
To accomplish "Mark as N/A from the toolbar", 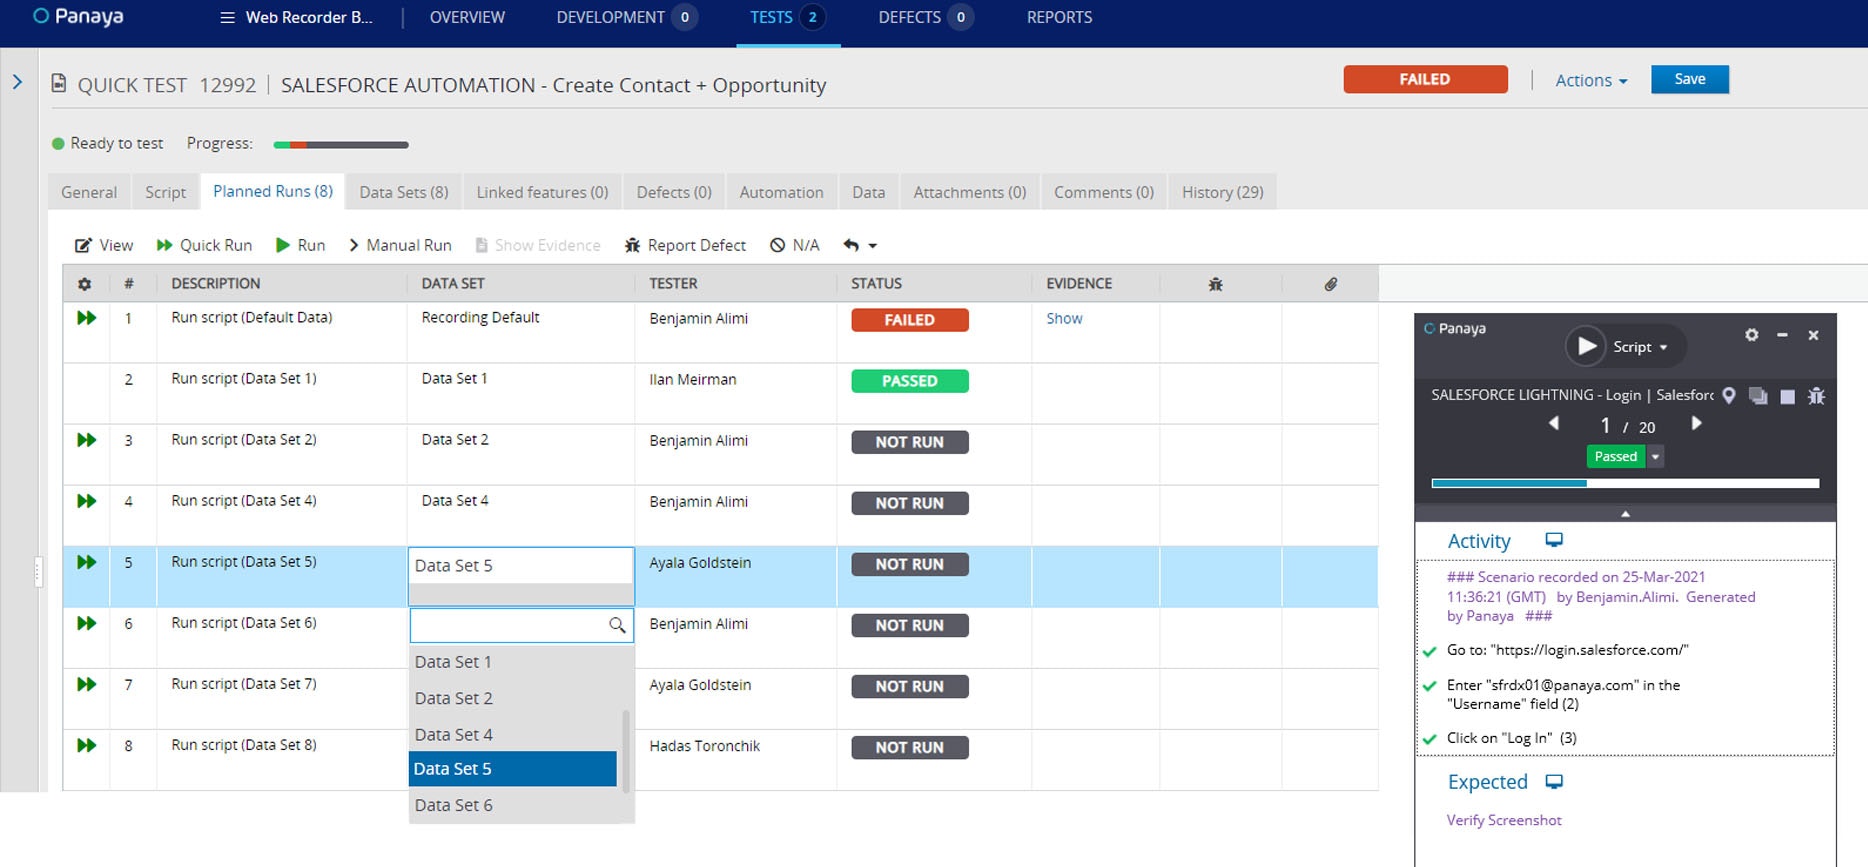I will (x=795, y=245).
